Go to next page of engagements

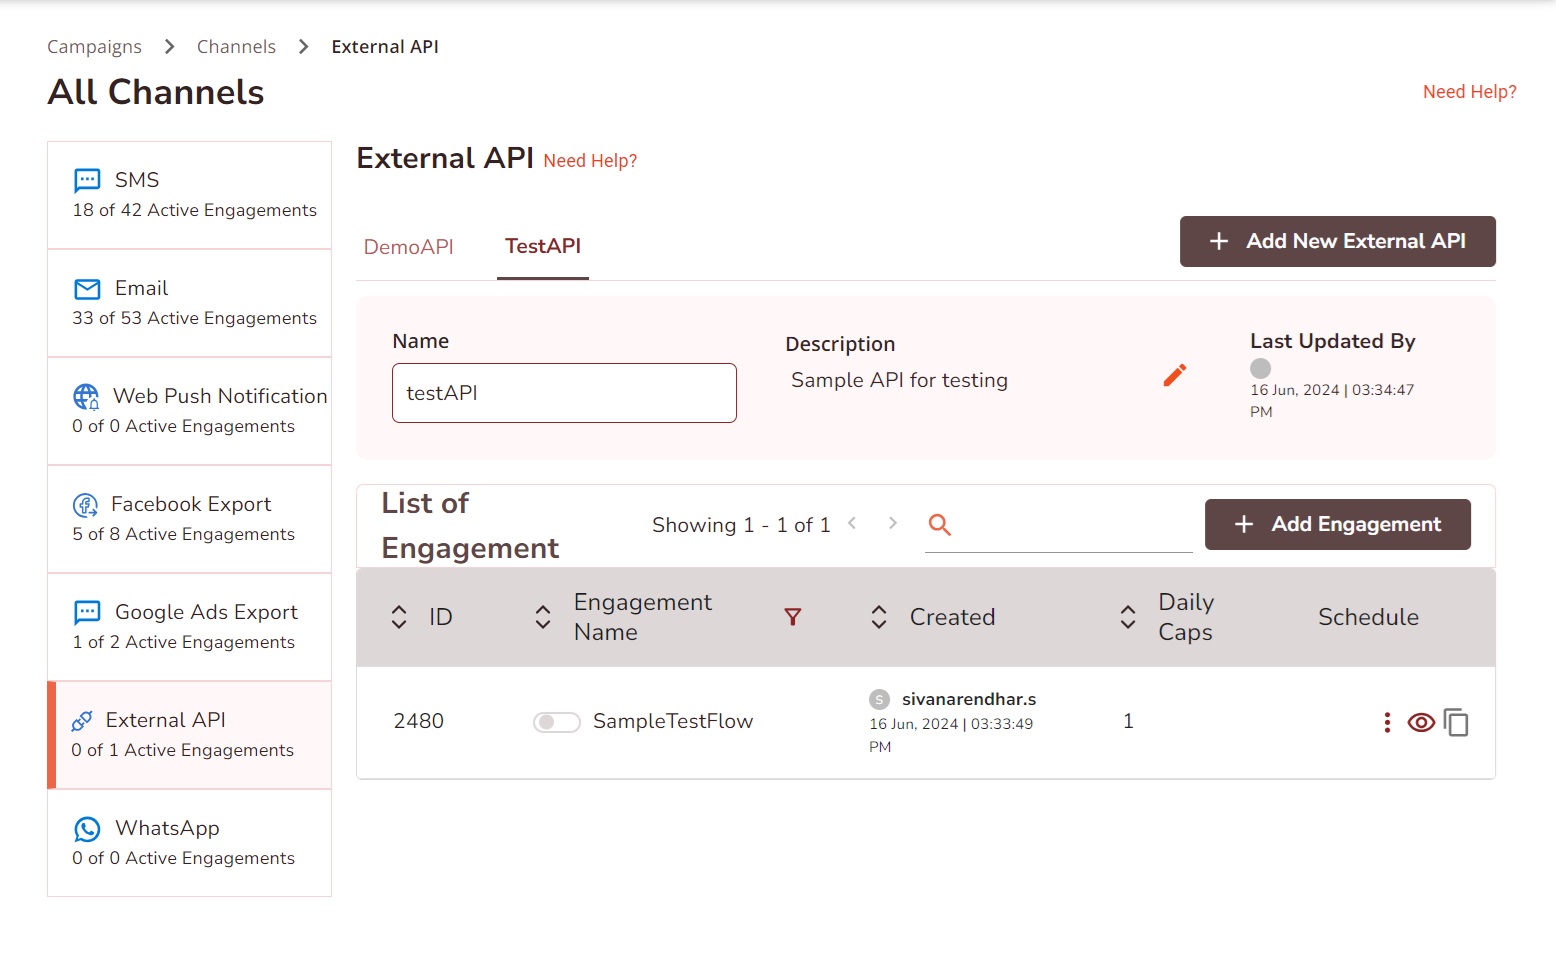point(893,523)
